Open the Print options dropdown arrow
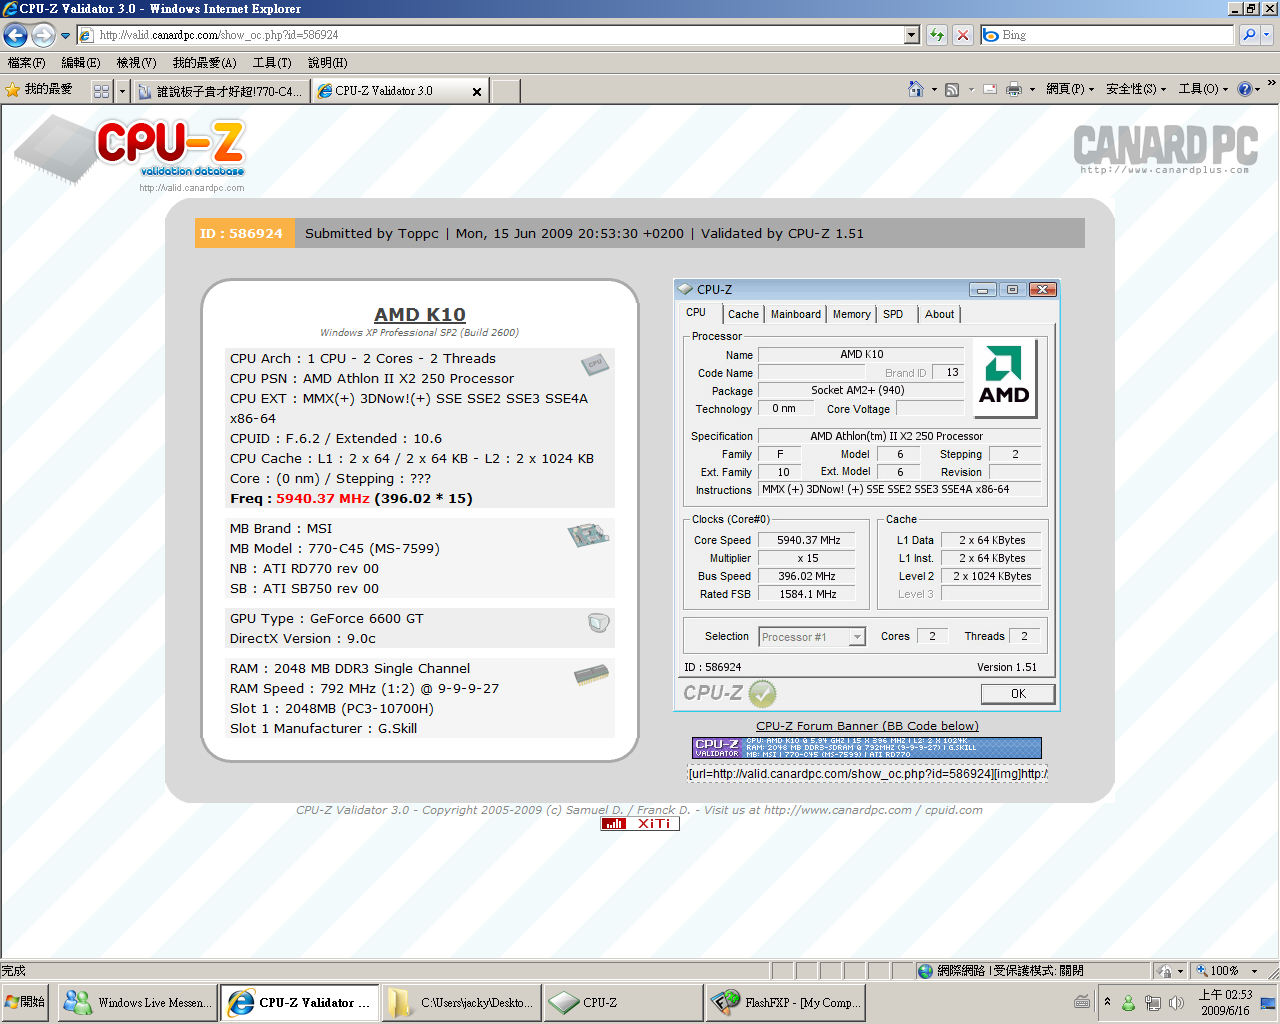 [1032, 89]
